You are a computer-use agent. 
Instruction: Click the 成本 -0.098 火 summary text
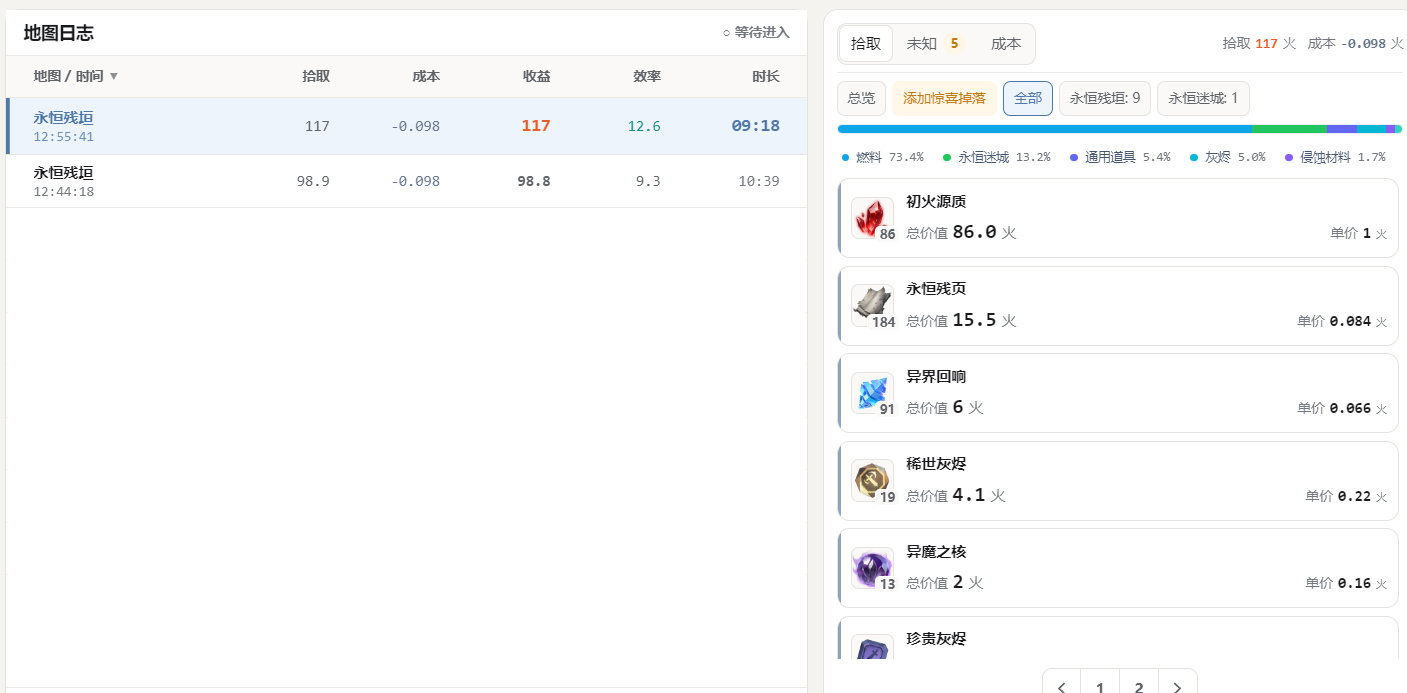1355,44
